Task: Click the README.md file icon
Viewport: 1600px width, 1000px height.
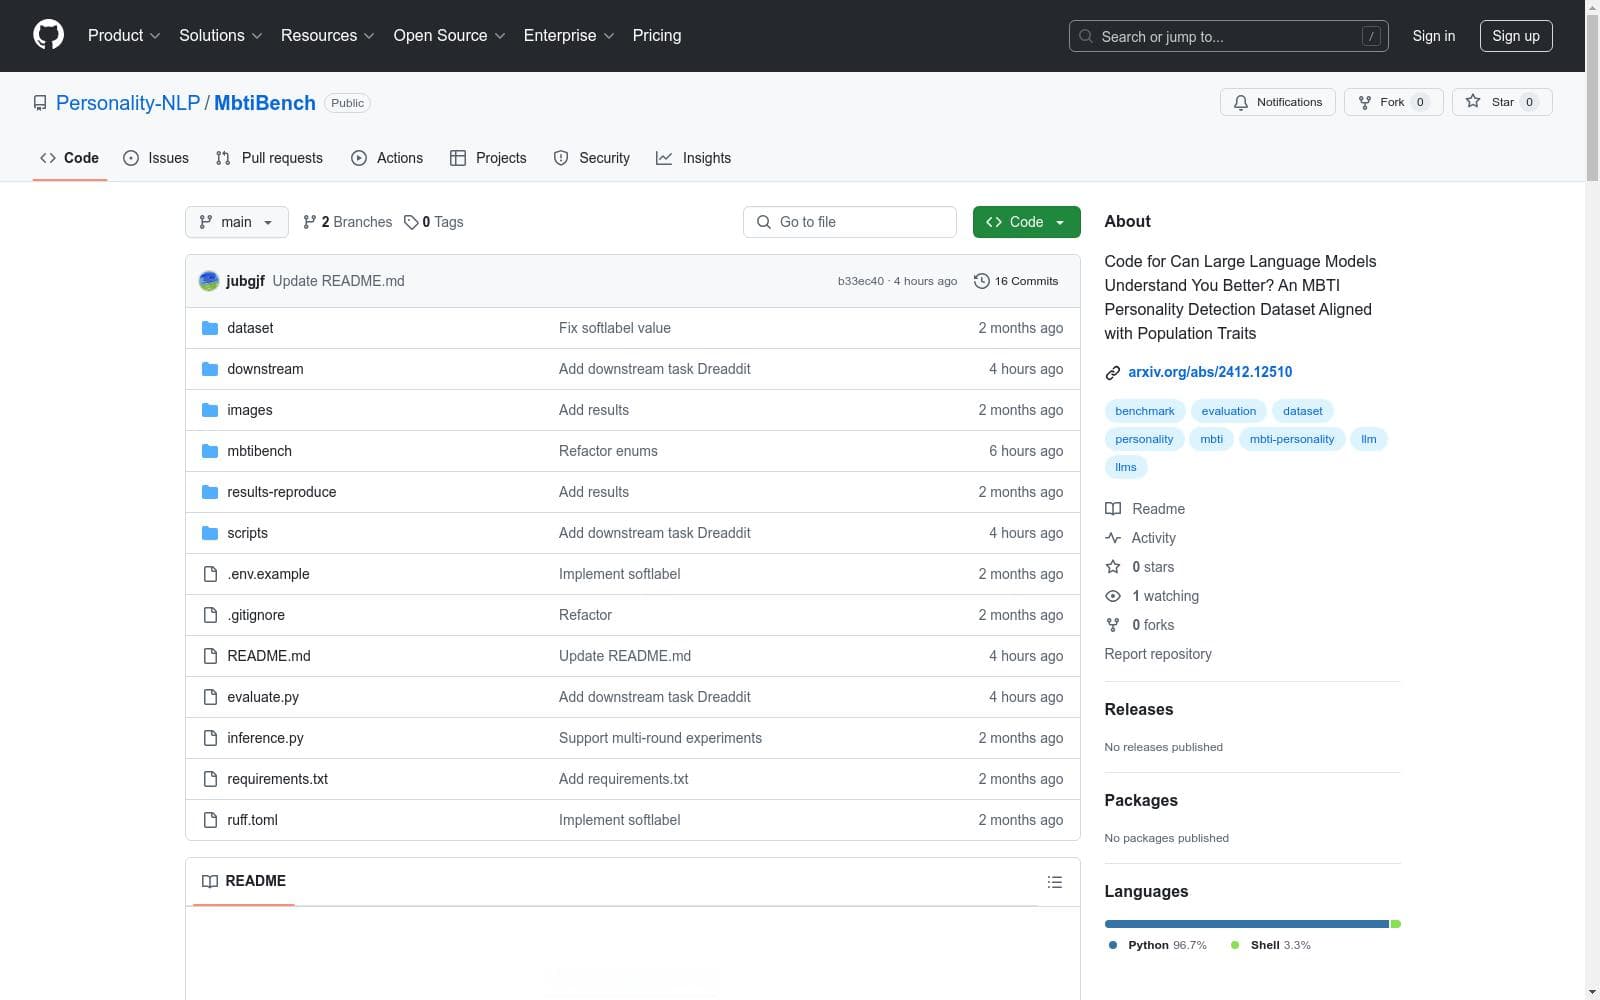Action: point(210,656)
